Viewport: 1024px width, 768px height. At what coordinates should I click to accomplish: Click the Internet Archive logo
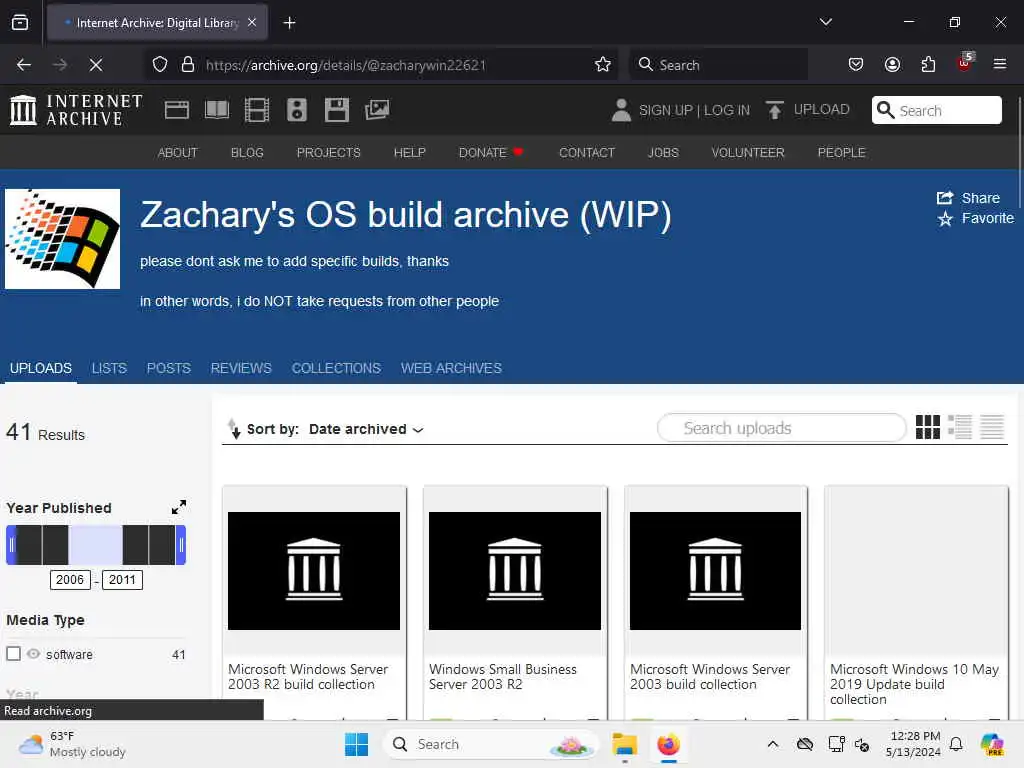point(76,110)
